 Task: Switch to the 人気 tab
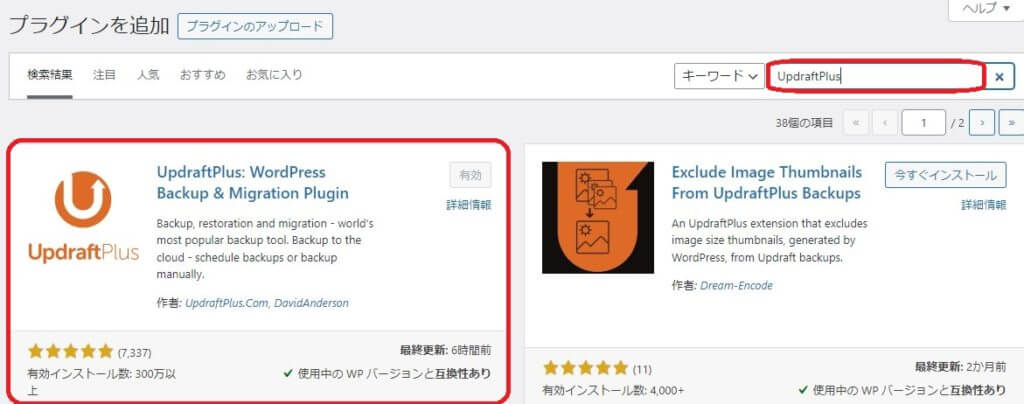148,74
